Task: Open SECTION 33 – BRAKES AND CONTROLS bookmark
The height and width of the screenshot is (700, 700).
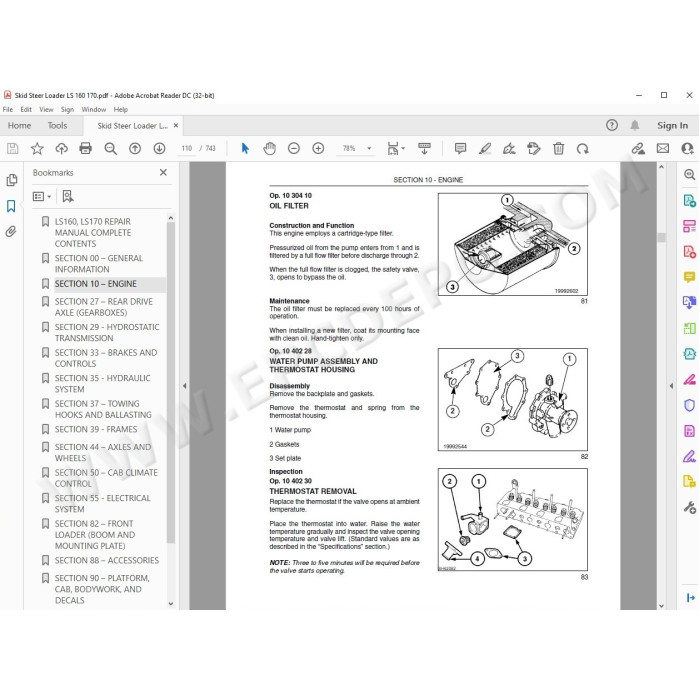Action: pos(106,358)
